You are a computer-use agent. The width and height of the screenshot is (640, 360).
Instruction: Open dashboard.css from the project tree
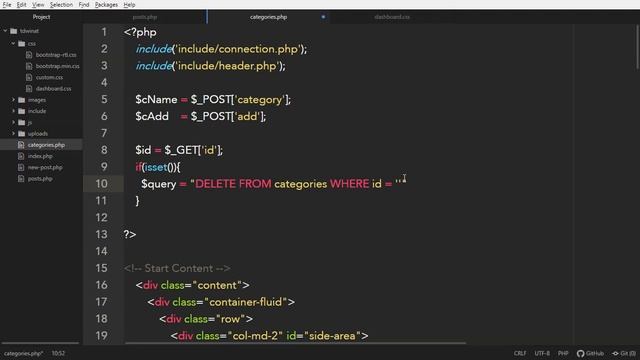[53, 89]
